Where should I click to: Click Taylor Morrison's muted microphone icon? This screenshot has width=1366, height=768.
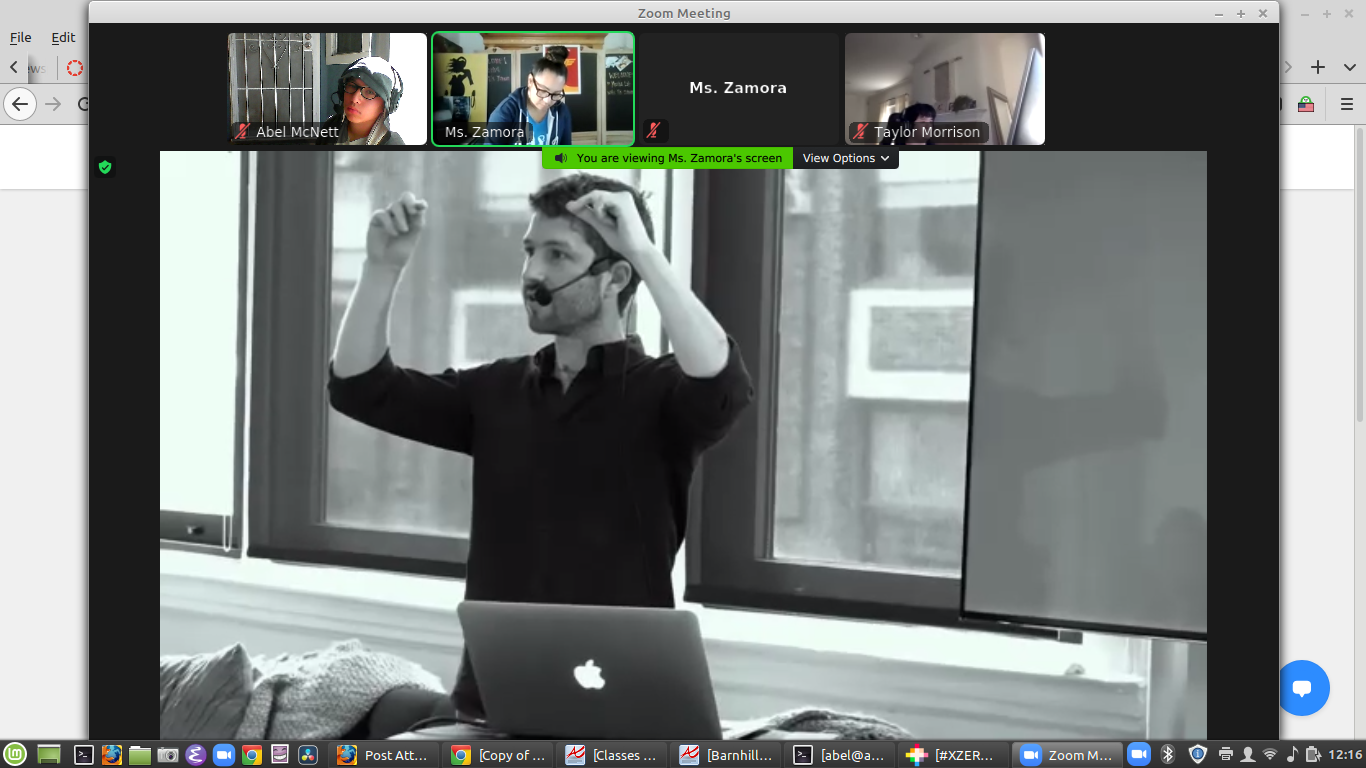point(860,132)
